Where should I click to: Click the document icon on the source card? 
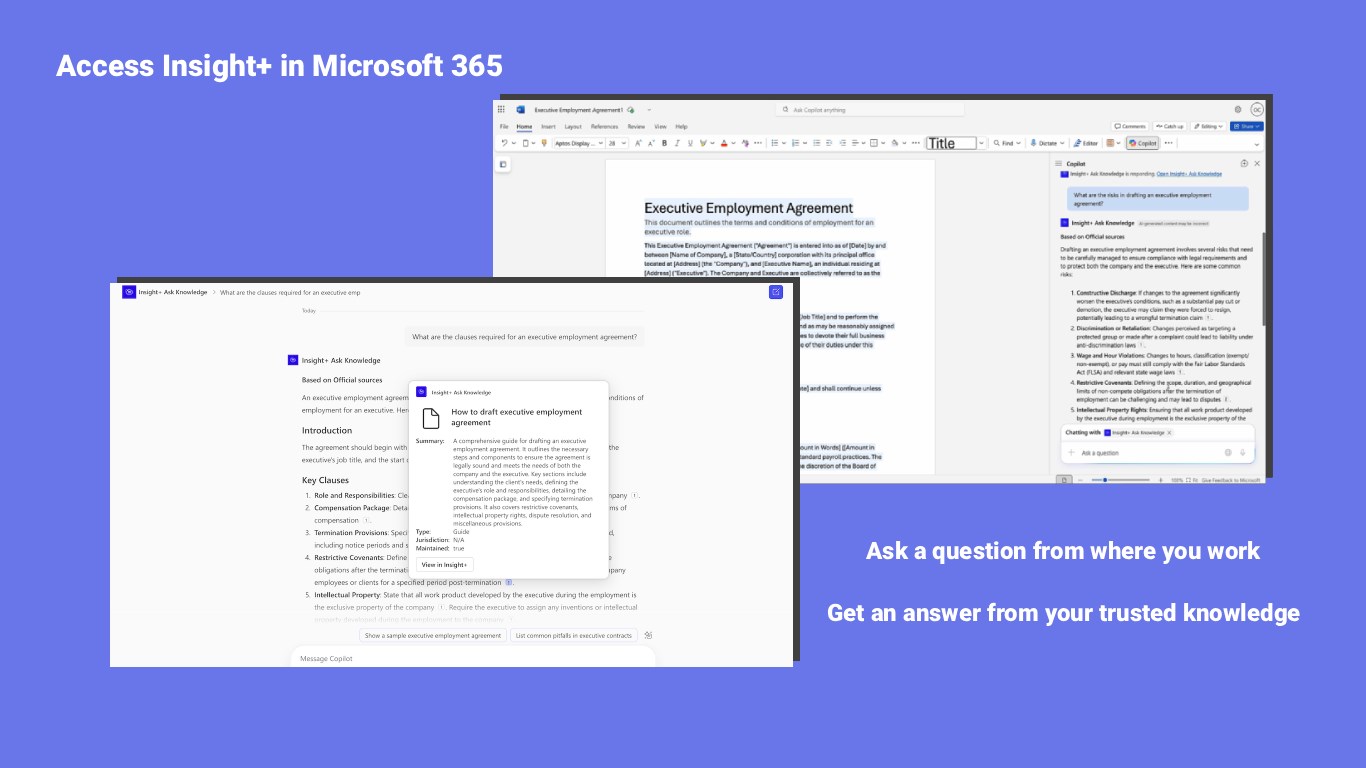coord(431,417)
